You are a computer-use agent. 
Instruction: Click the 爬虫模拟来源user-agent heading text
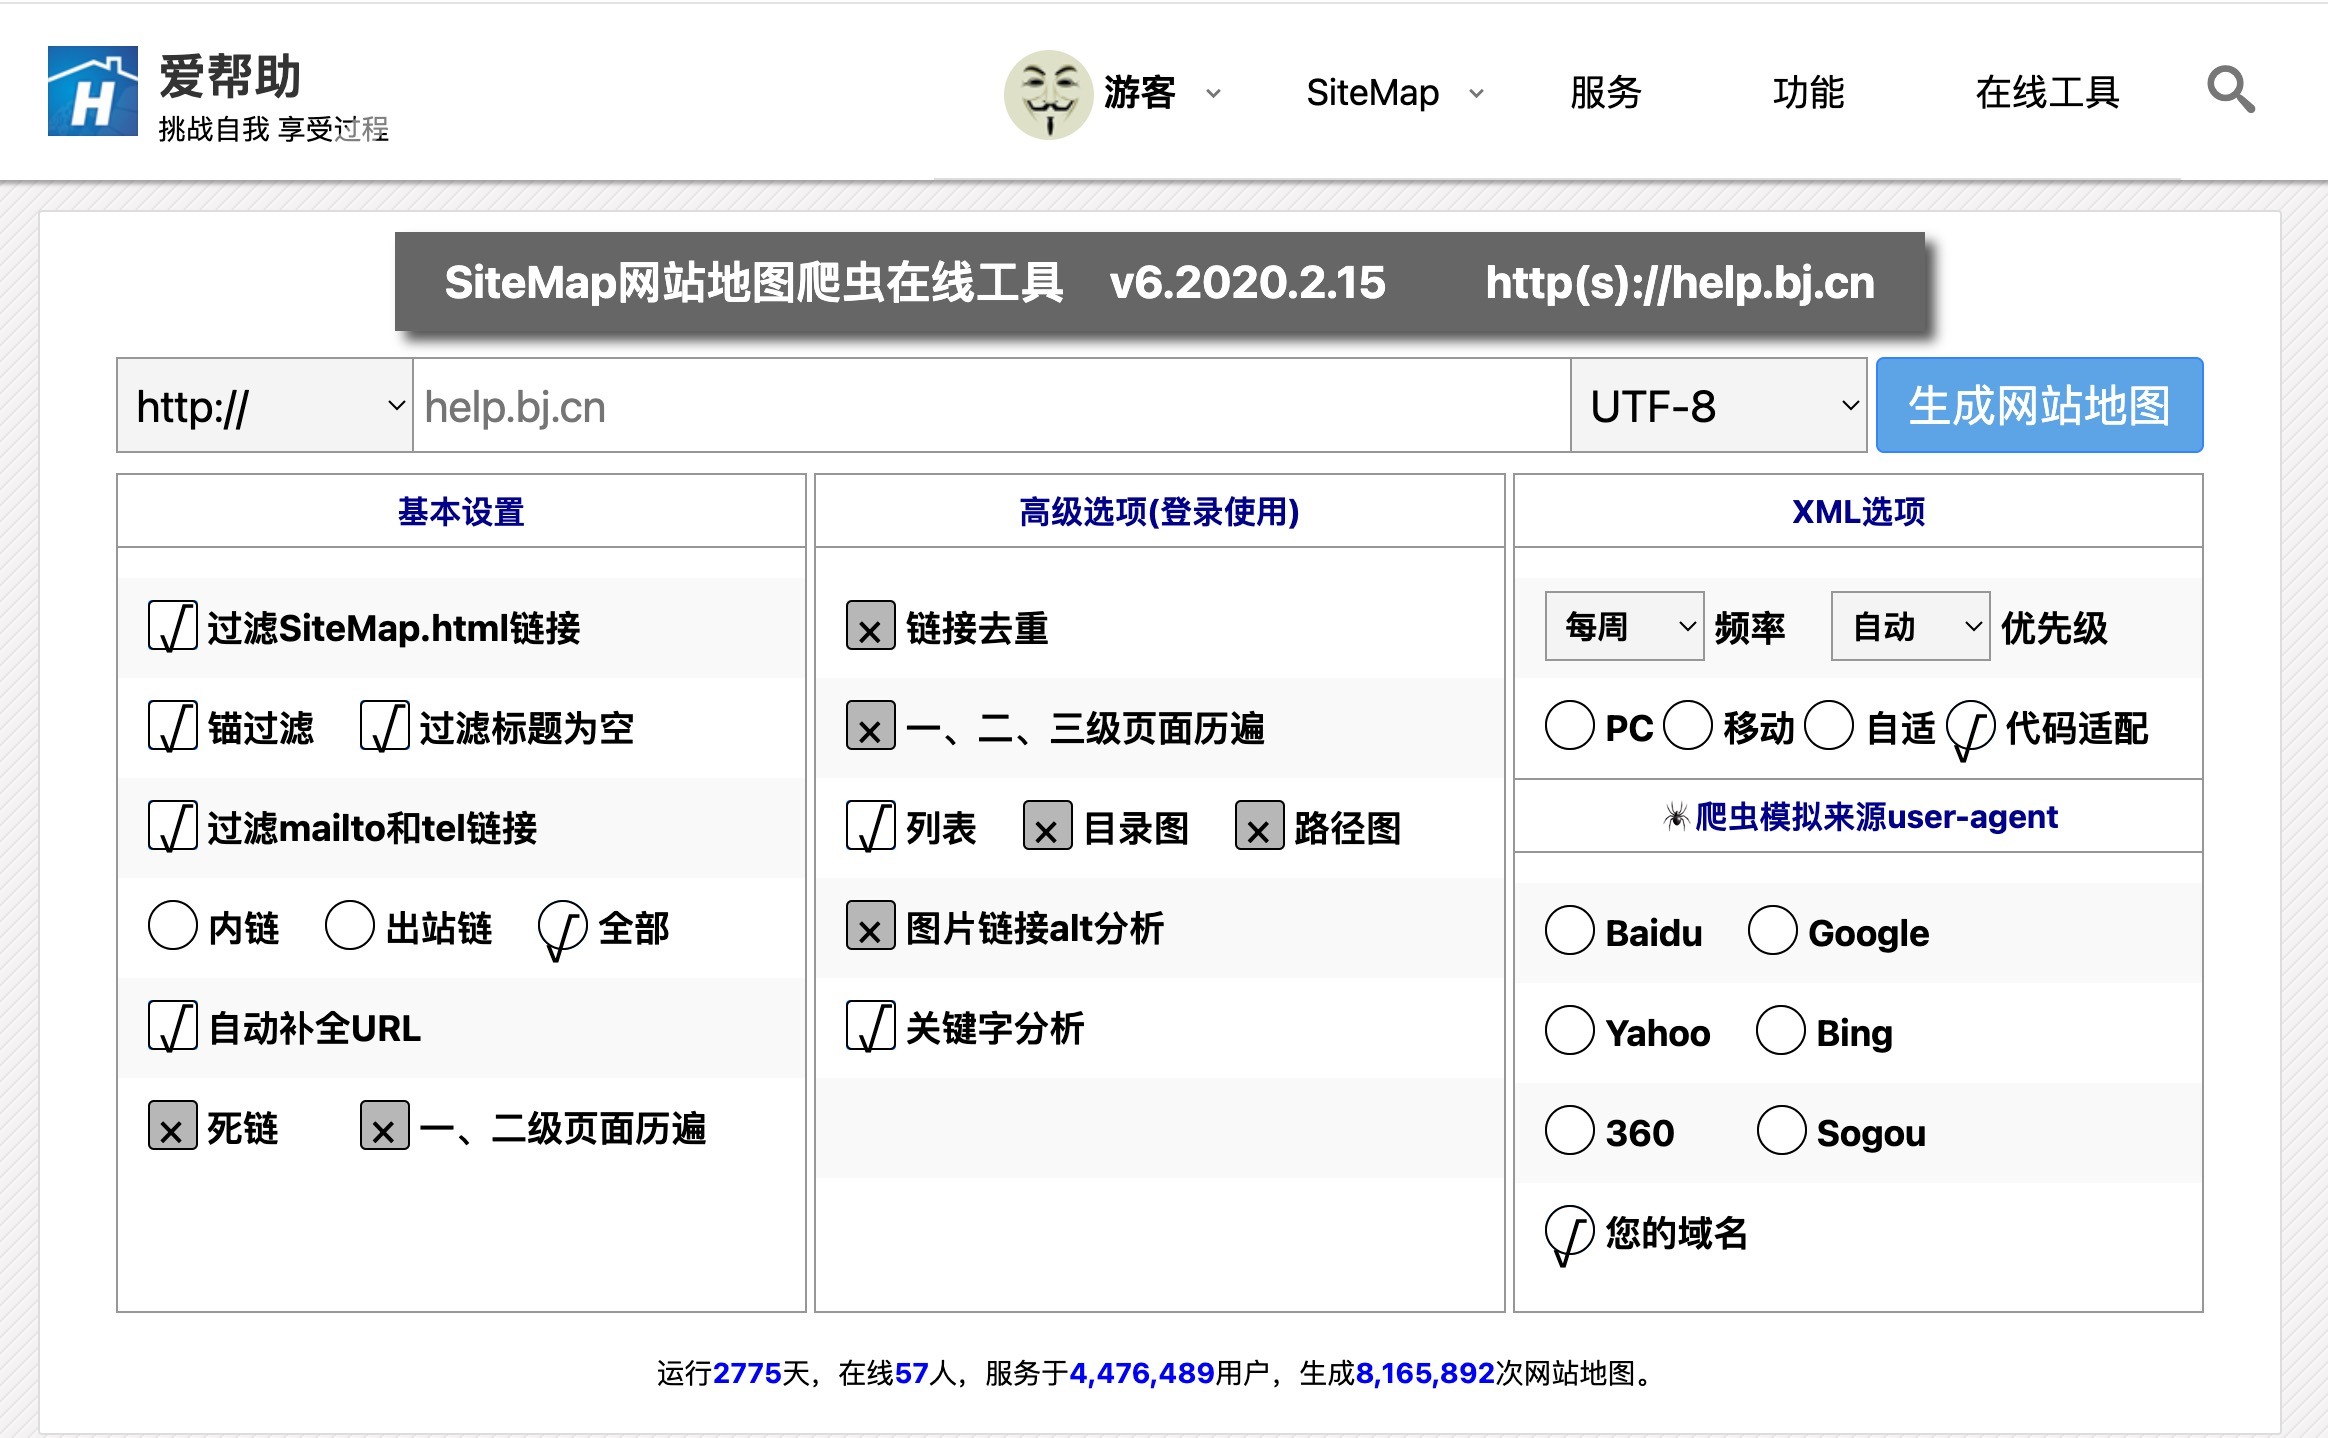point(1876,817)
